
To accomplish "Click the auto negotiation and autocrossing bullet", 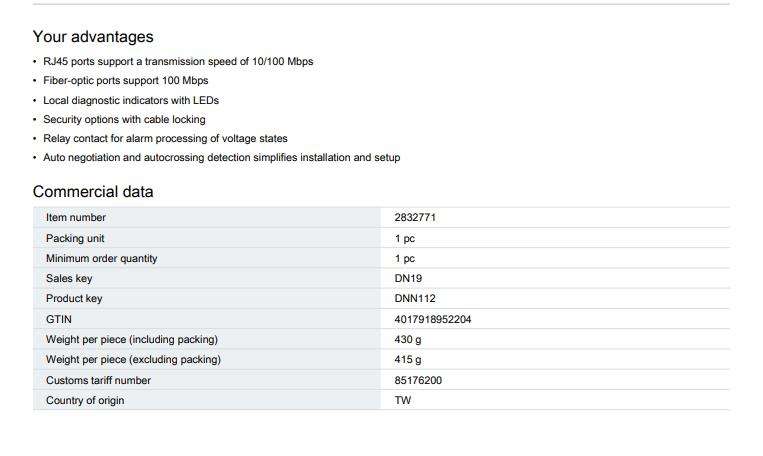I will [x=222, y=157].
